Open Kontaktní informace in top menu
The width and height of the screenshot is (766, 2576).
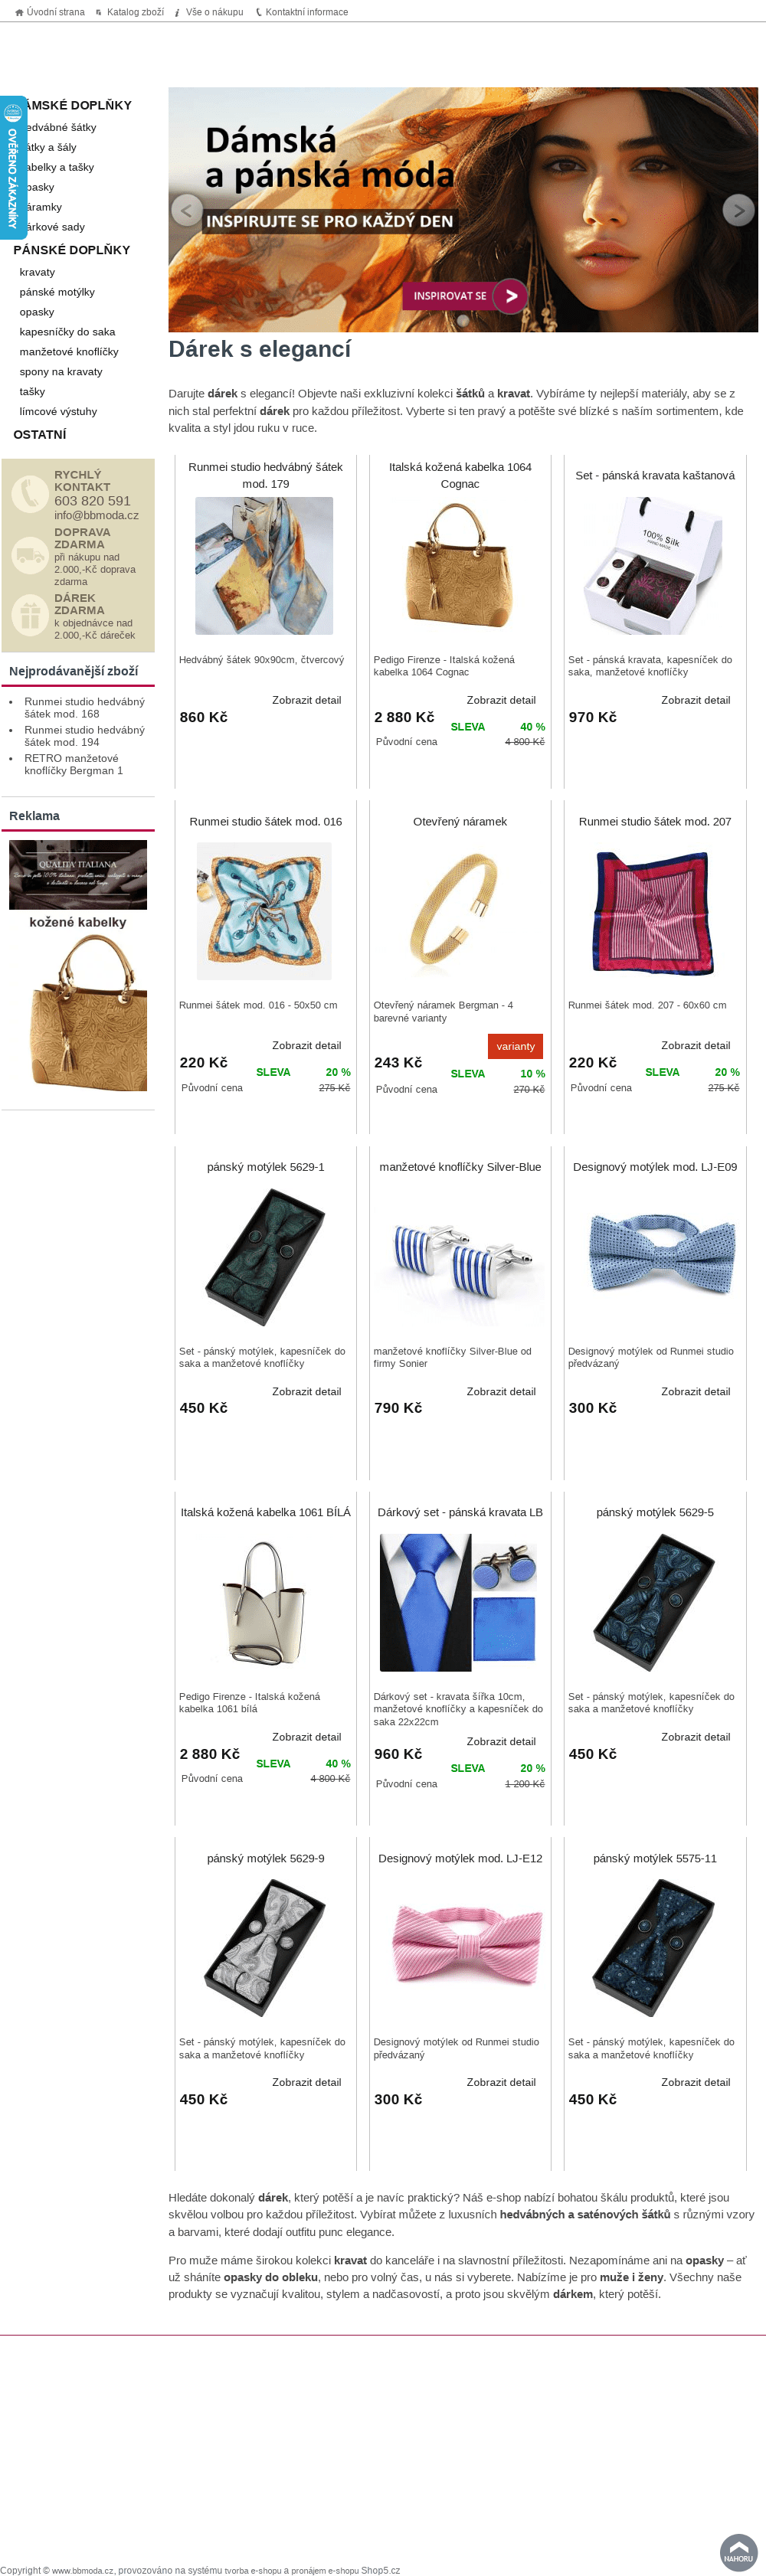click(x=302, y=12)
